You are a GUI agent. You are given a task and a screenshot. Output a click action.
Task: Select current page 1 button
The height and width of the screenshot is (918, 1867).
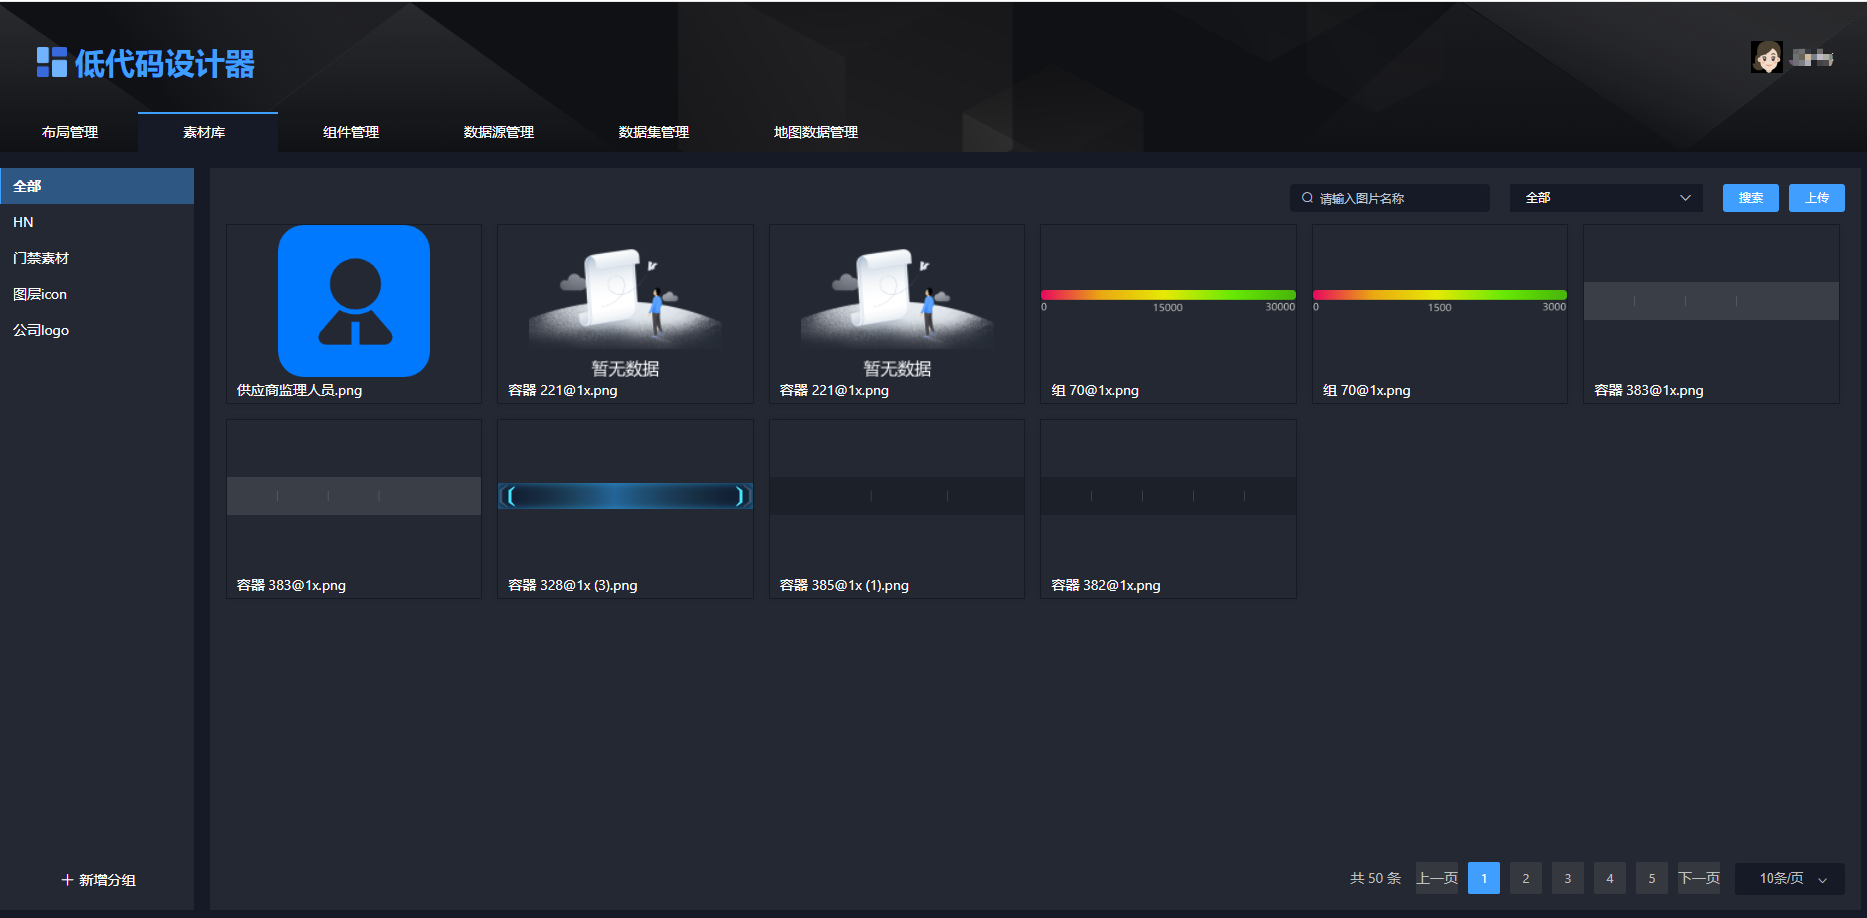(1484, 878)
